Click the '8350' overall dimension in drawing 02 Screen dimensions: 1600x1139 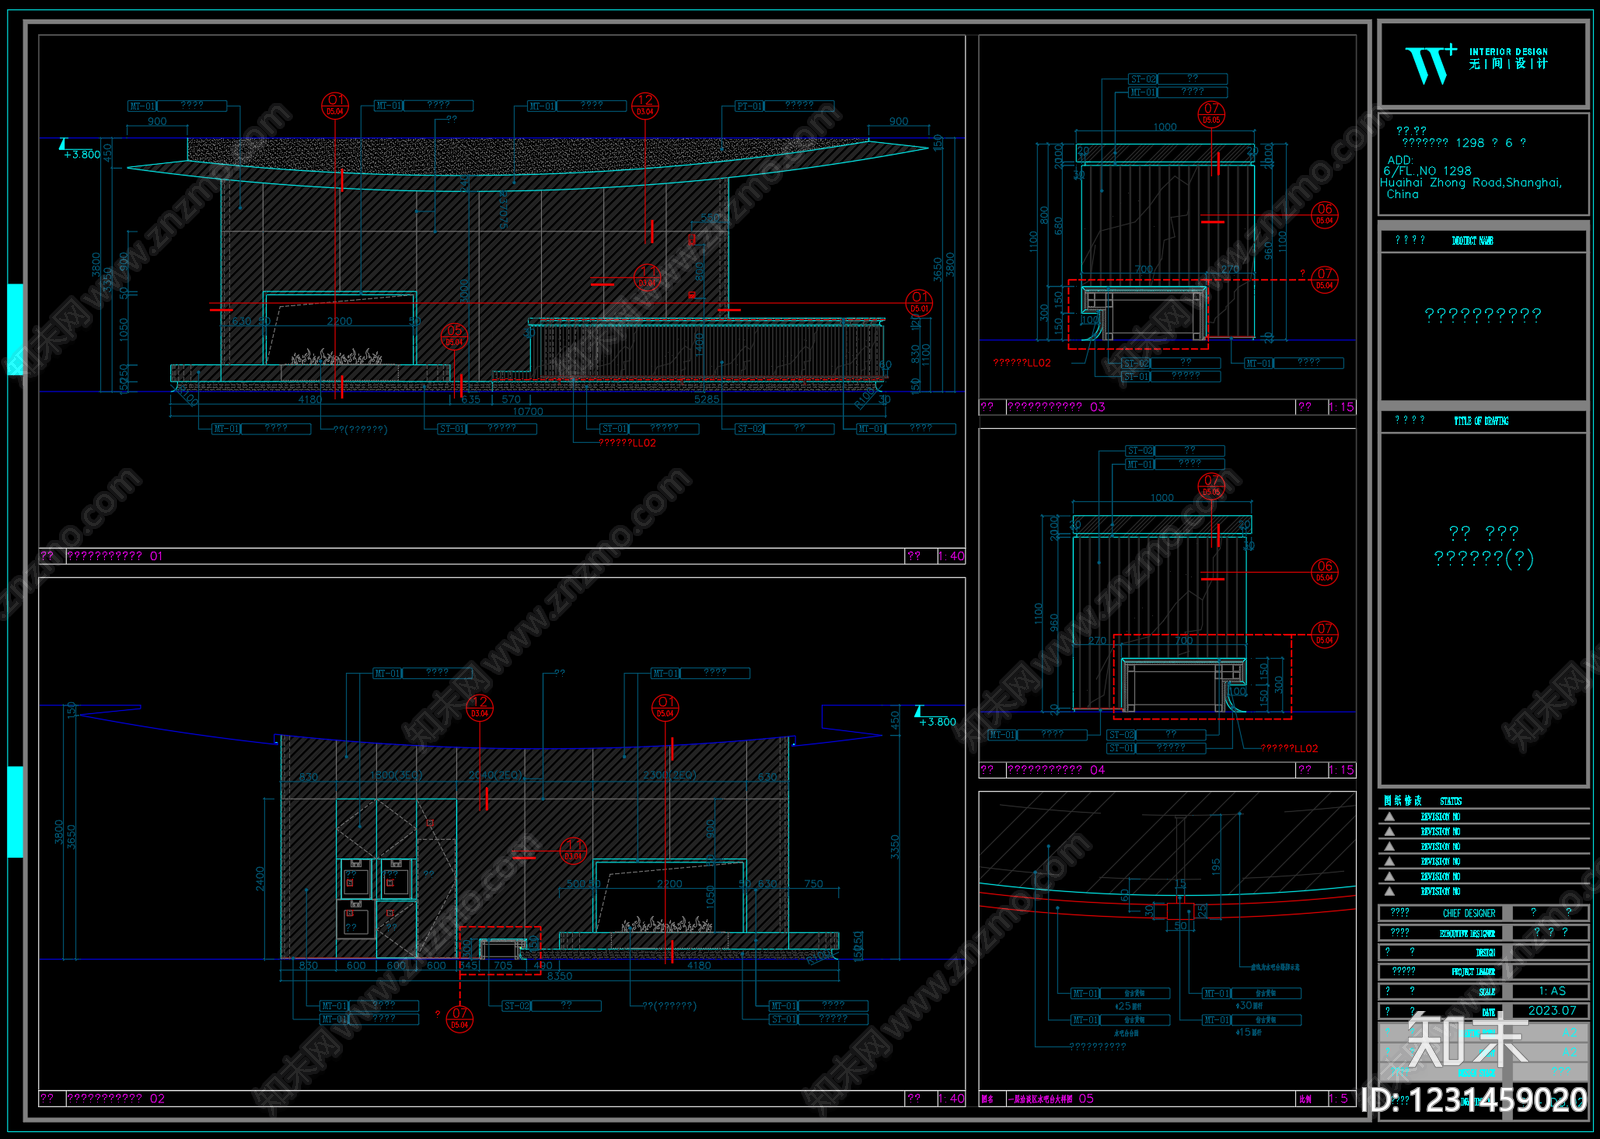pyautogui.click(x=560, y=976)
